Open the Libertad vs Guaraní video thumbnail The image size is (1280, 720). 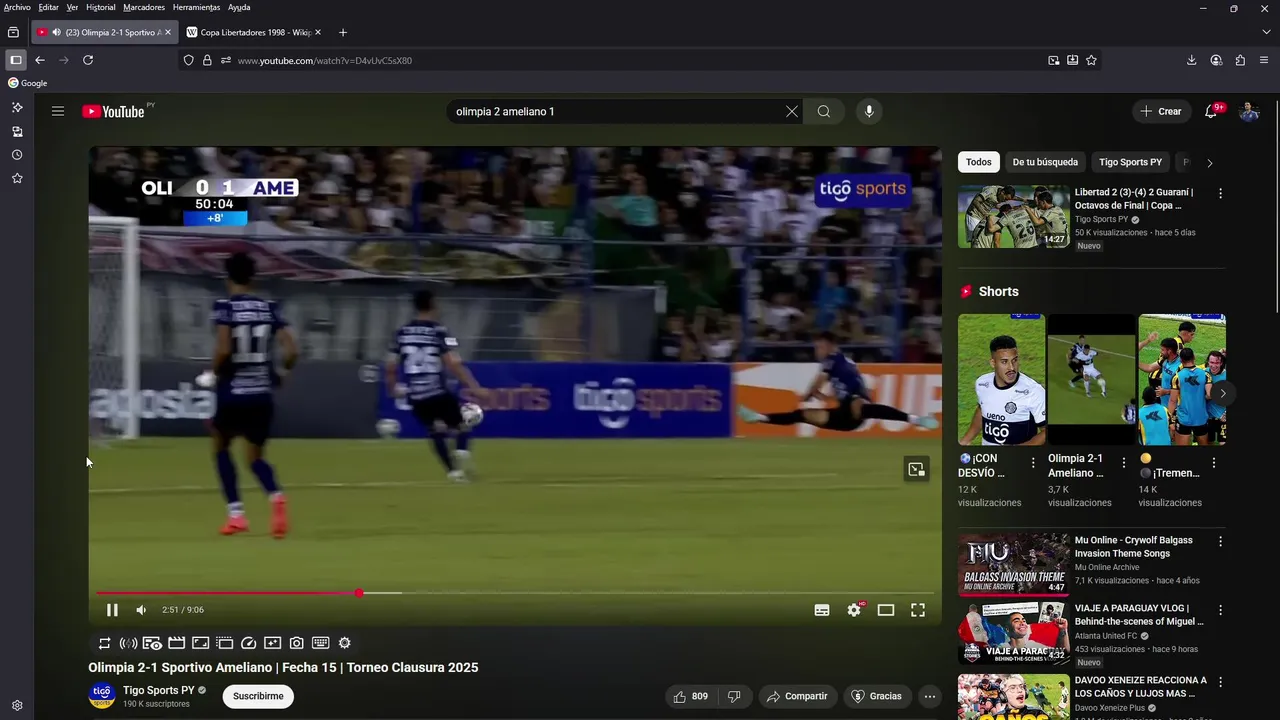(x=1014, y=217)
